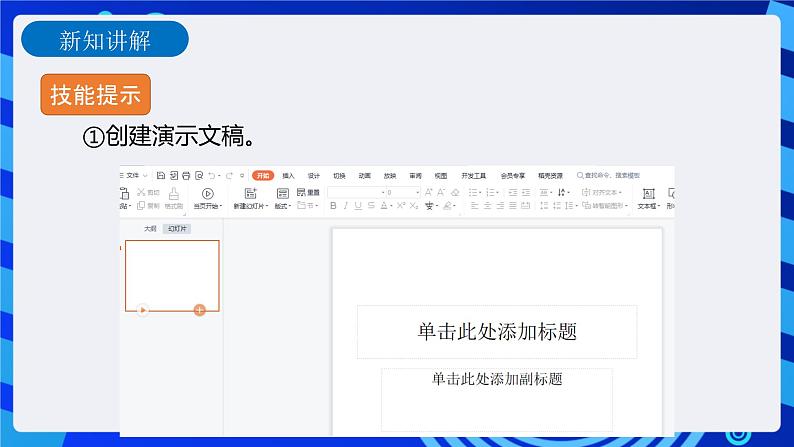This screenshot has width=794, height=447.
Task: Switch to the 视图 View tab
Action: tap(441, 175)
